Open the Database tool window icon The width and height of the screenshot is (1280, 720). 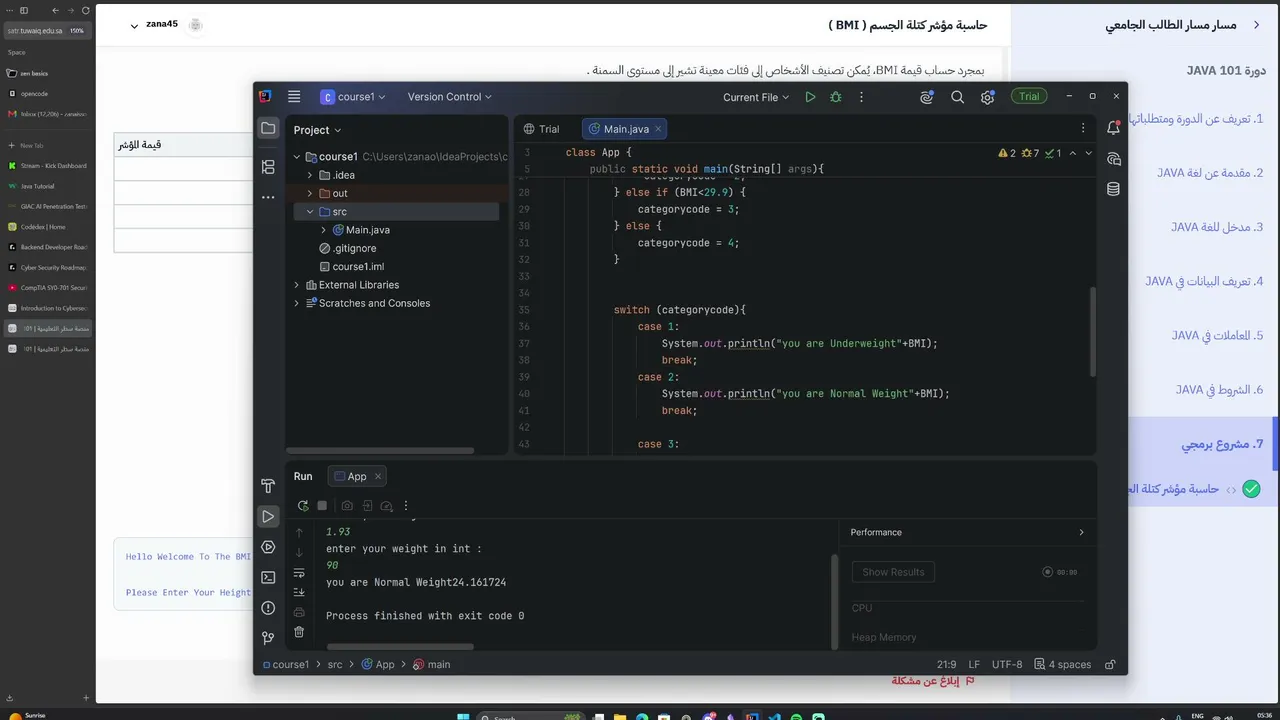click(x=1113, y=189)
